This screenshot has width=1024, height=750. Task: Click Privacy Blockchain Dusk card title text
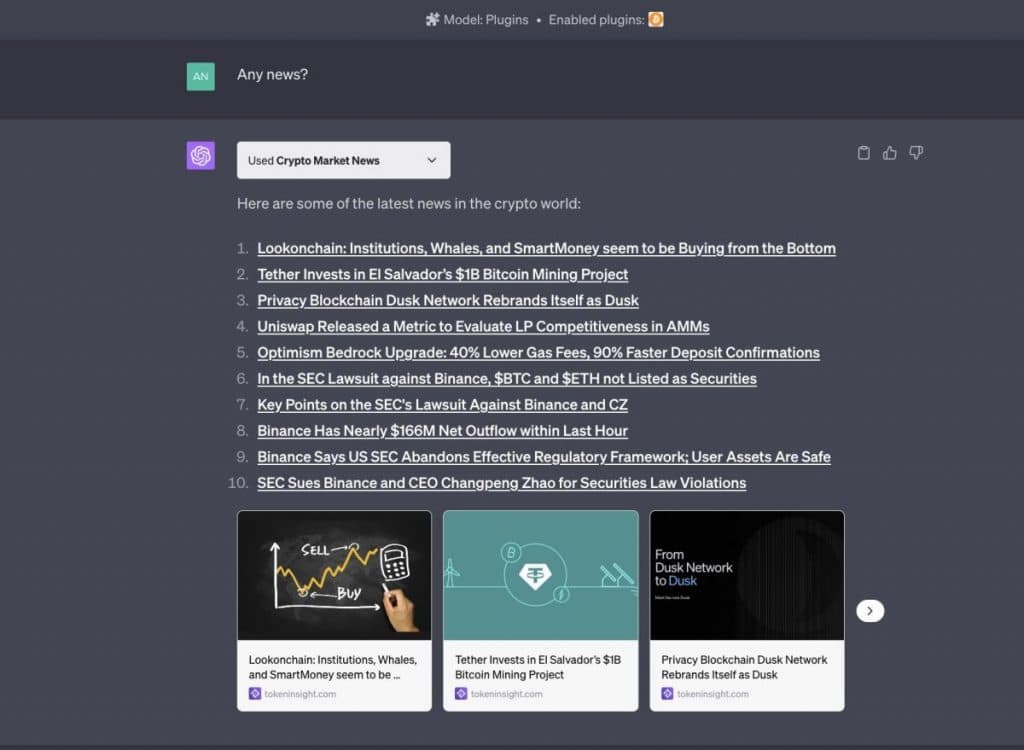coord(744,667)
